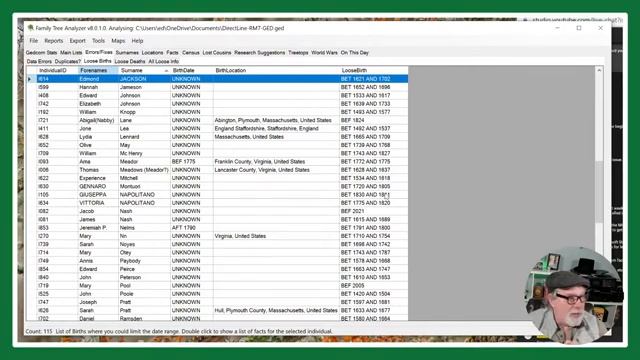Click the Family Tree Analyzer title bar icon
640x360 pixels.
30,28
